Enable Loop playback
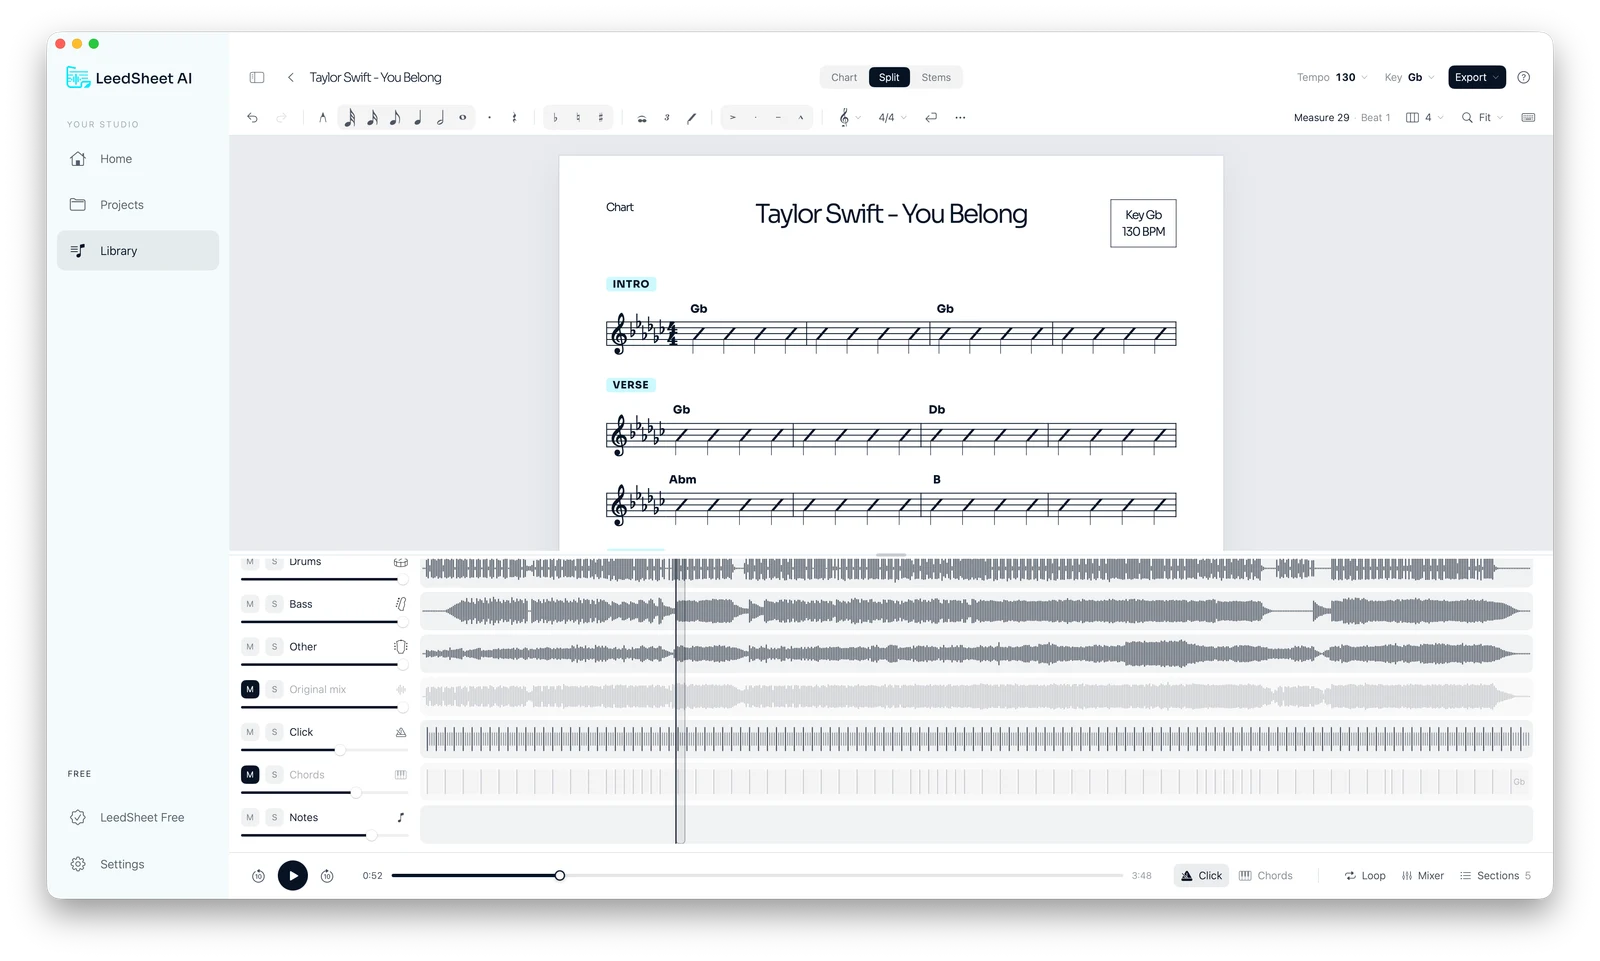Viewport: 1600px width, 961px height. pos(1365,876)
